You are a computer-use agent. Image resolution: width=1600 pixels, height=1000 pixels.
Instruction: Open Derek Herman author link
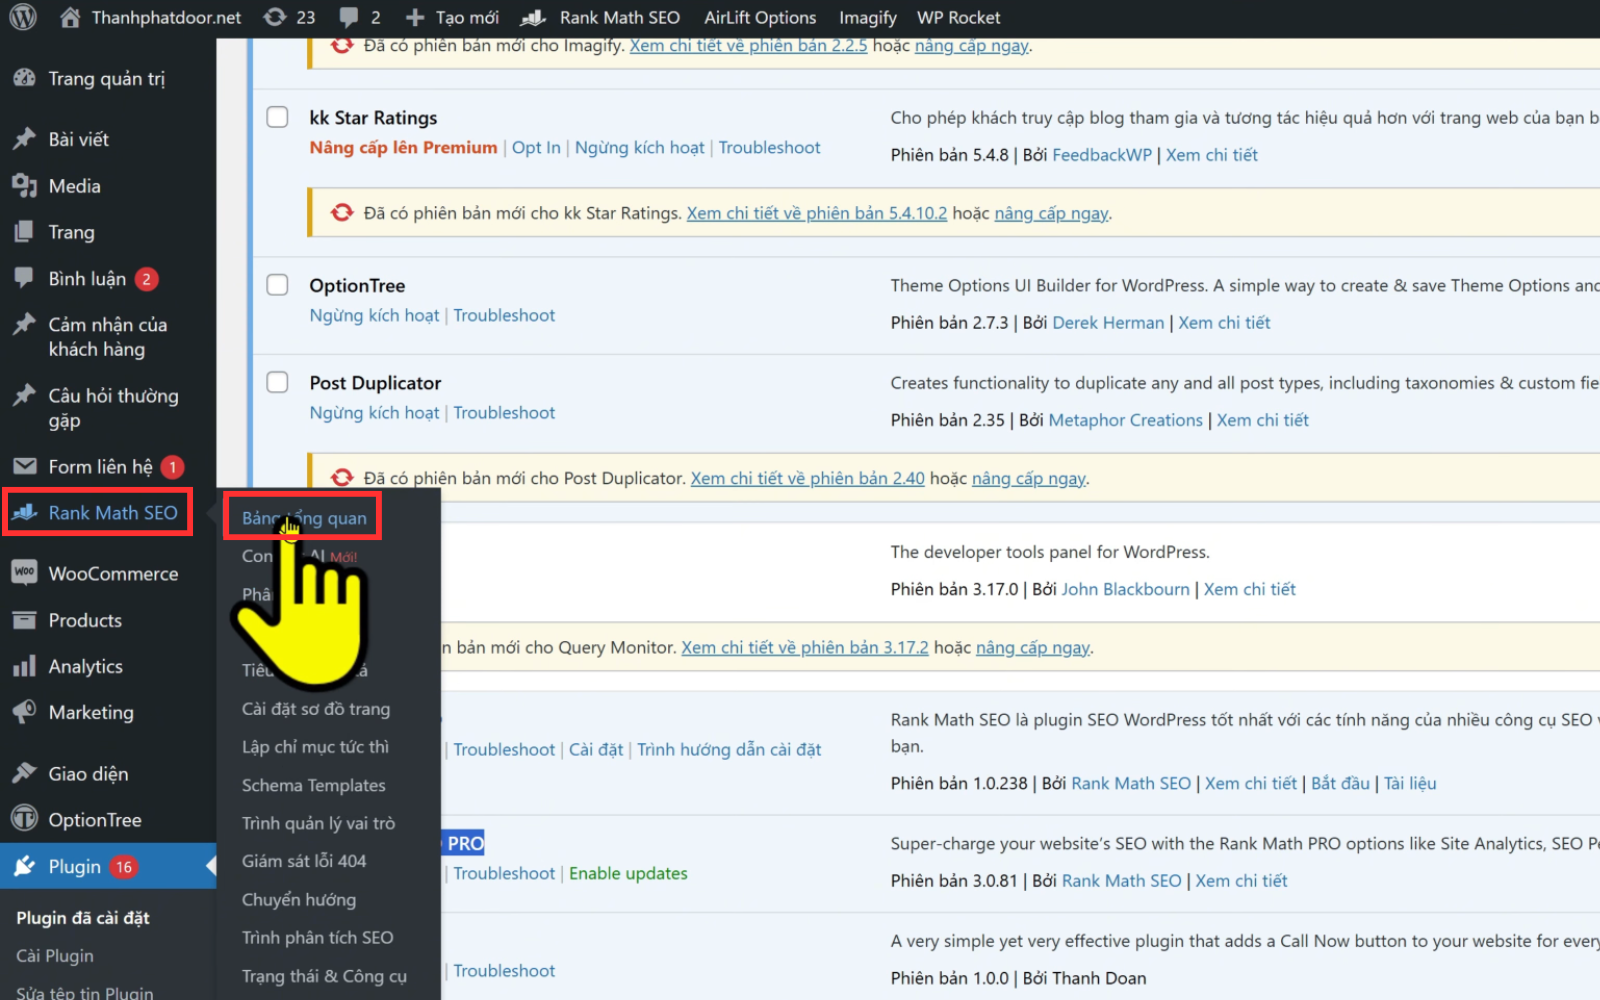(x=1108, y=322)
